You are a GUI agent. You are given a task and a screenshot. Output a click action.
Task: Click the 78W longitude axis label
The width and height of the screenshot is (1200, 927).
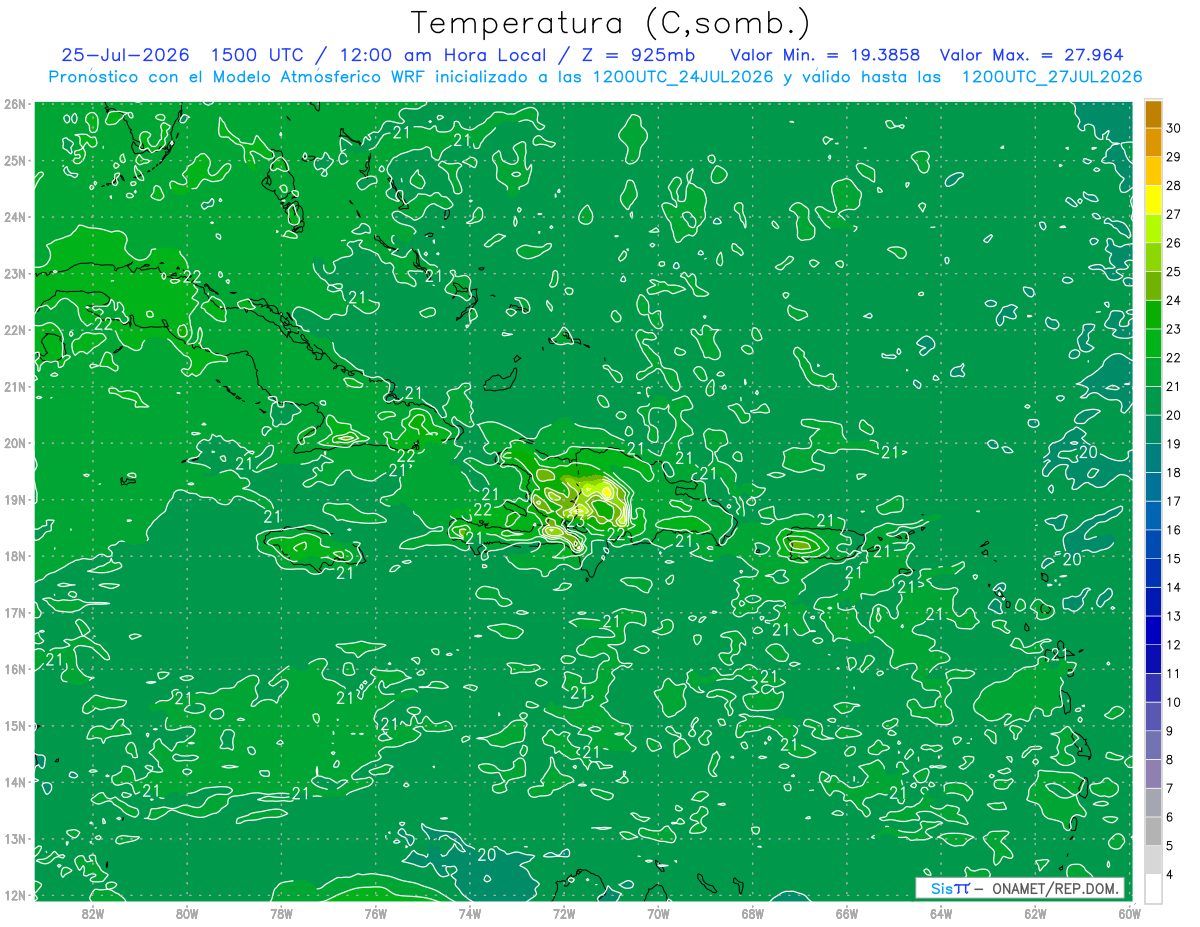point(281,912)
